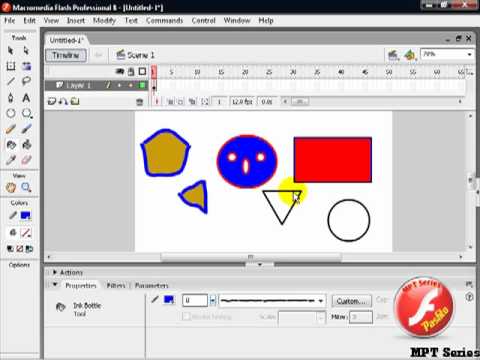Open the Commands menu
This screenshot has height=360, width=480.
[x=164, y=21]
